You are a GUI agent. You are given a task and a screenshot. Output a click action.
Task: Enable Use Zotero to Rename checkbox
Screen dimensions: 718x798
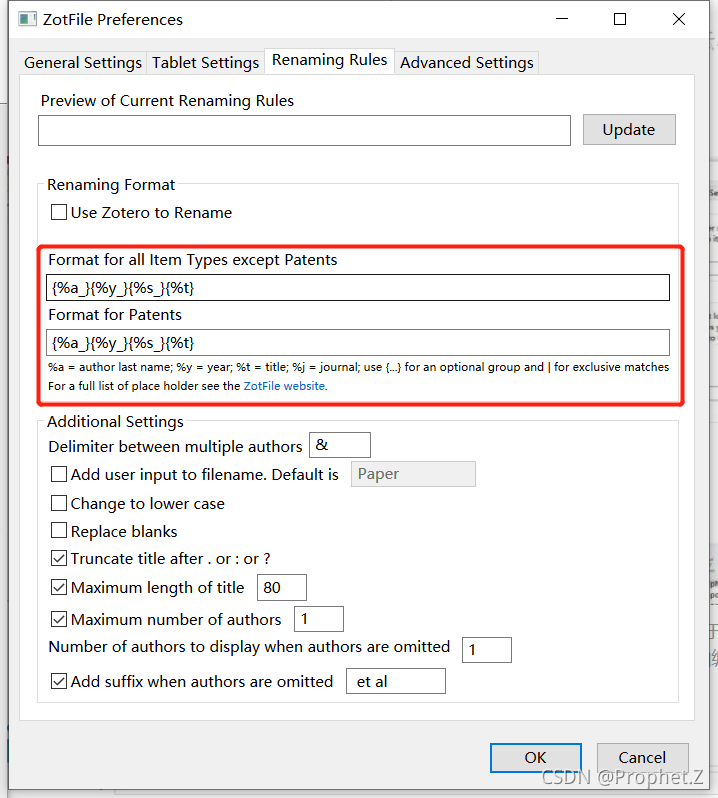coord(59,212)
